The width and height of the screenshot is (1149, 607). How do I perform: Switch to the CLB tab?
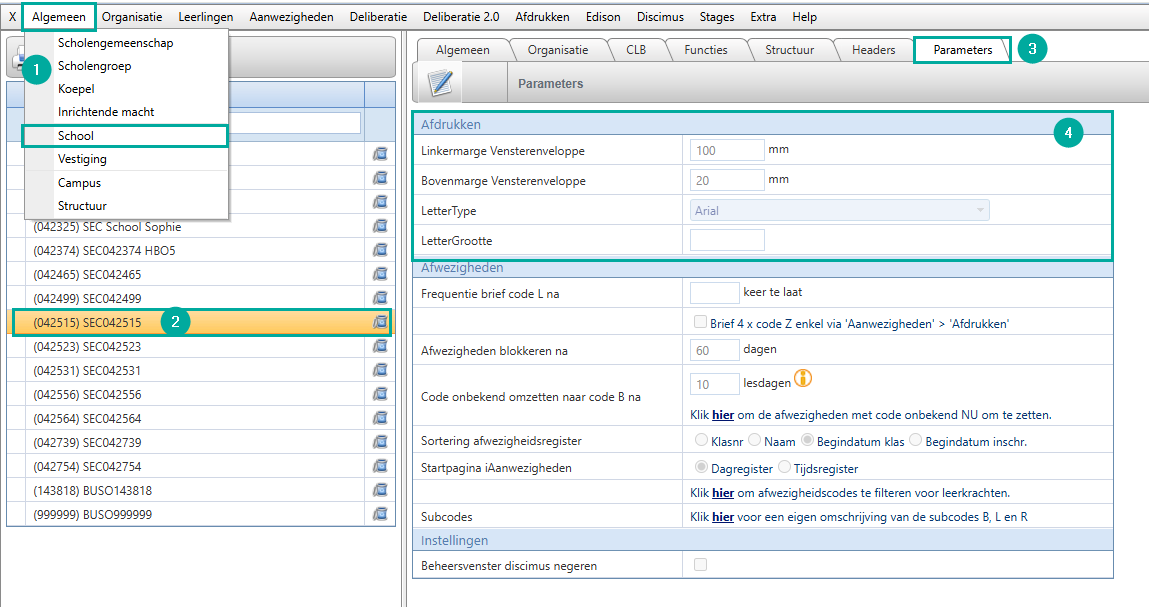click(x=635, y=50)
